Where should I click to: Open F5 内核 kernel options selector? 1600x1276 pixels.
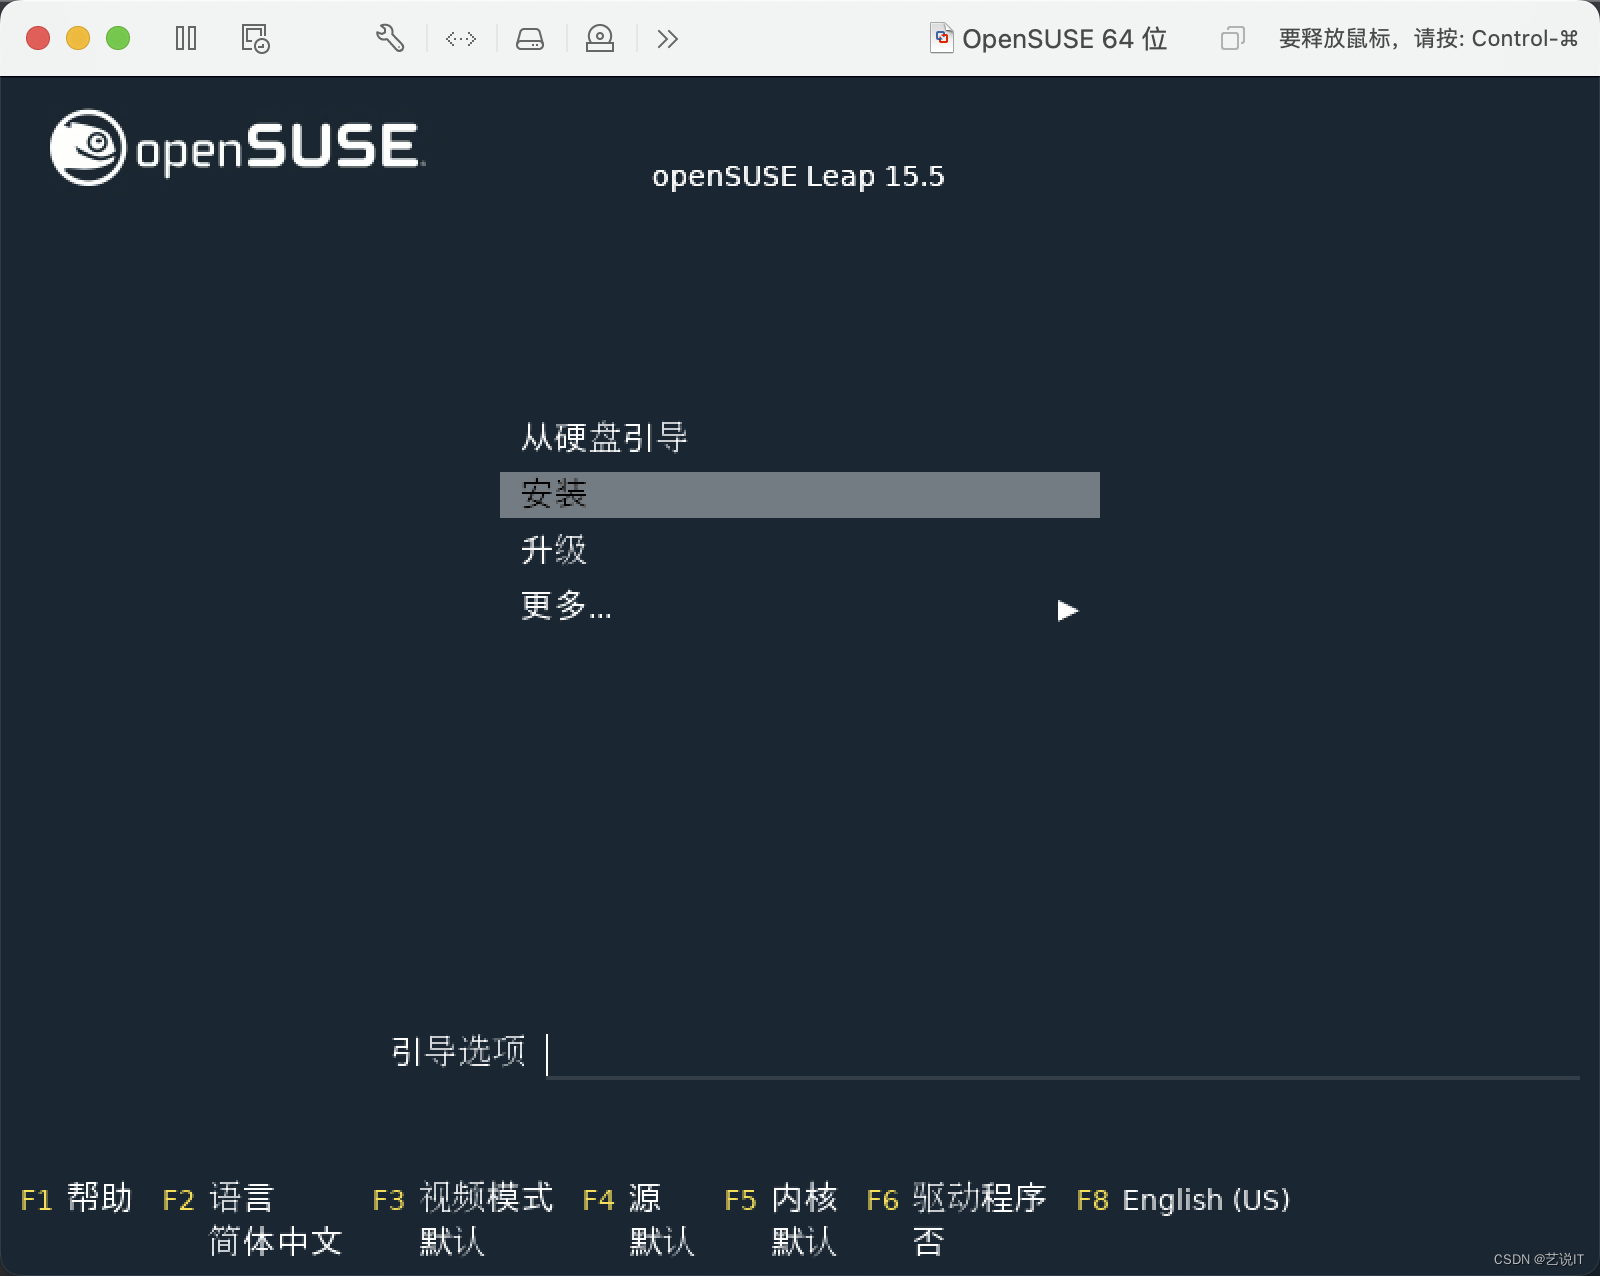(x=781, y=1198)
